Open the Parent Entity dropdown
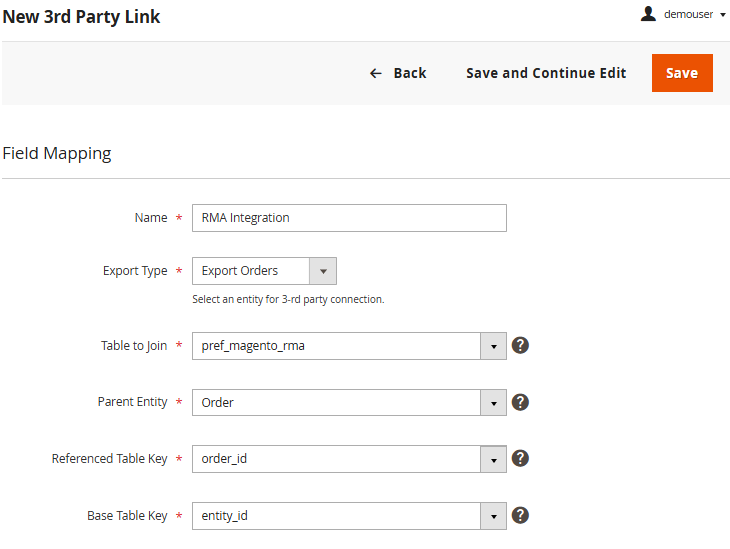Screen dimensions: 730x549 click(349, 402)
